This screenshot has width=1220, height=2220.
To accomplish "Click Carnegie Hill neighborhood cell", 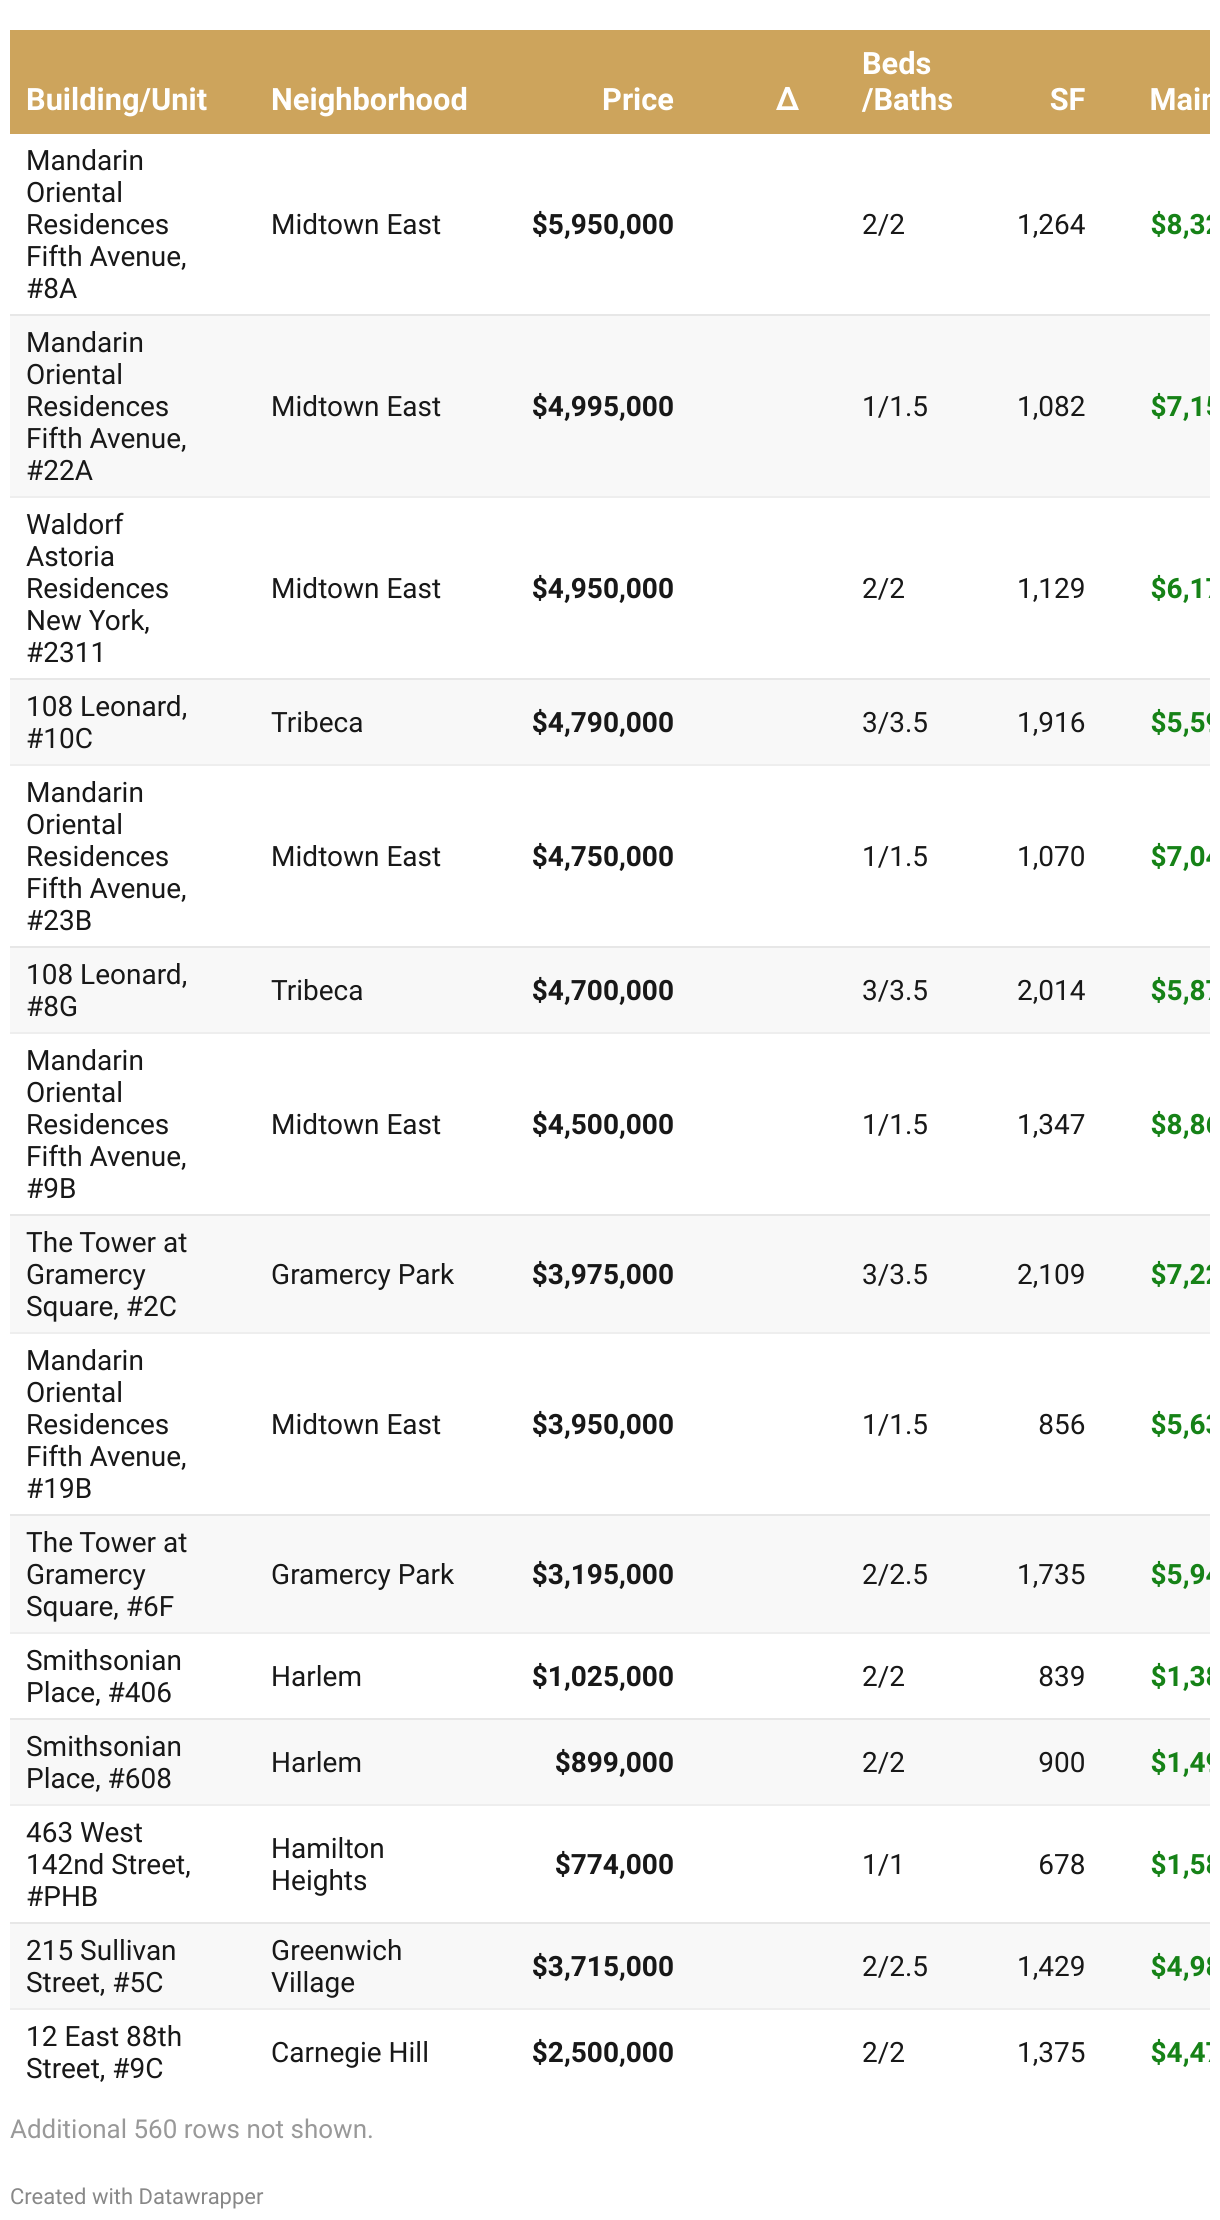I will click(x=349, y=2052).
